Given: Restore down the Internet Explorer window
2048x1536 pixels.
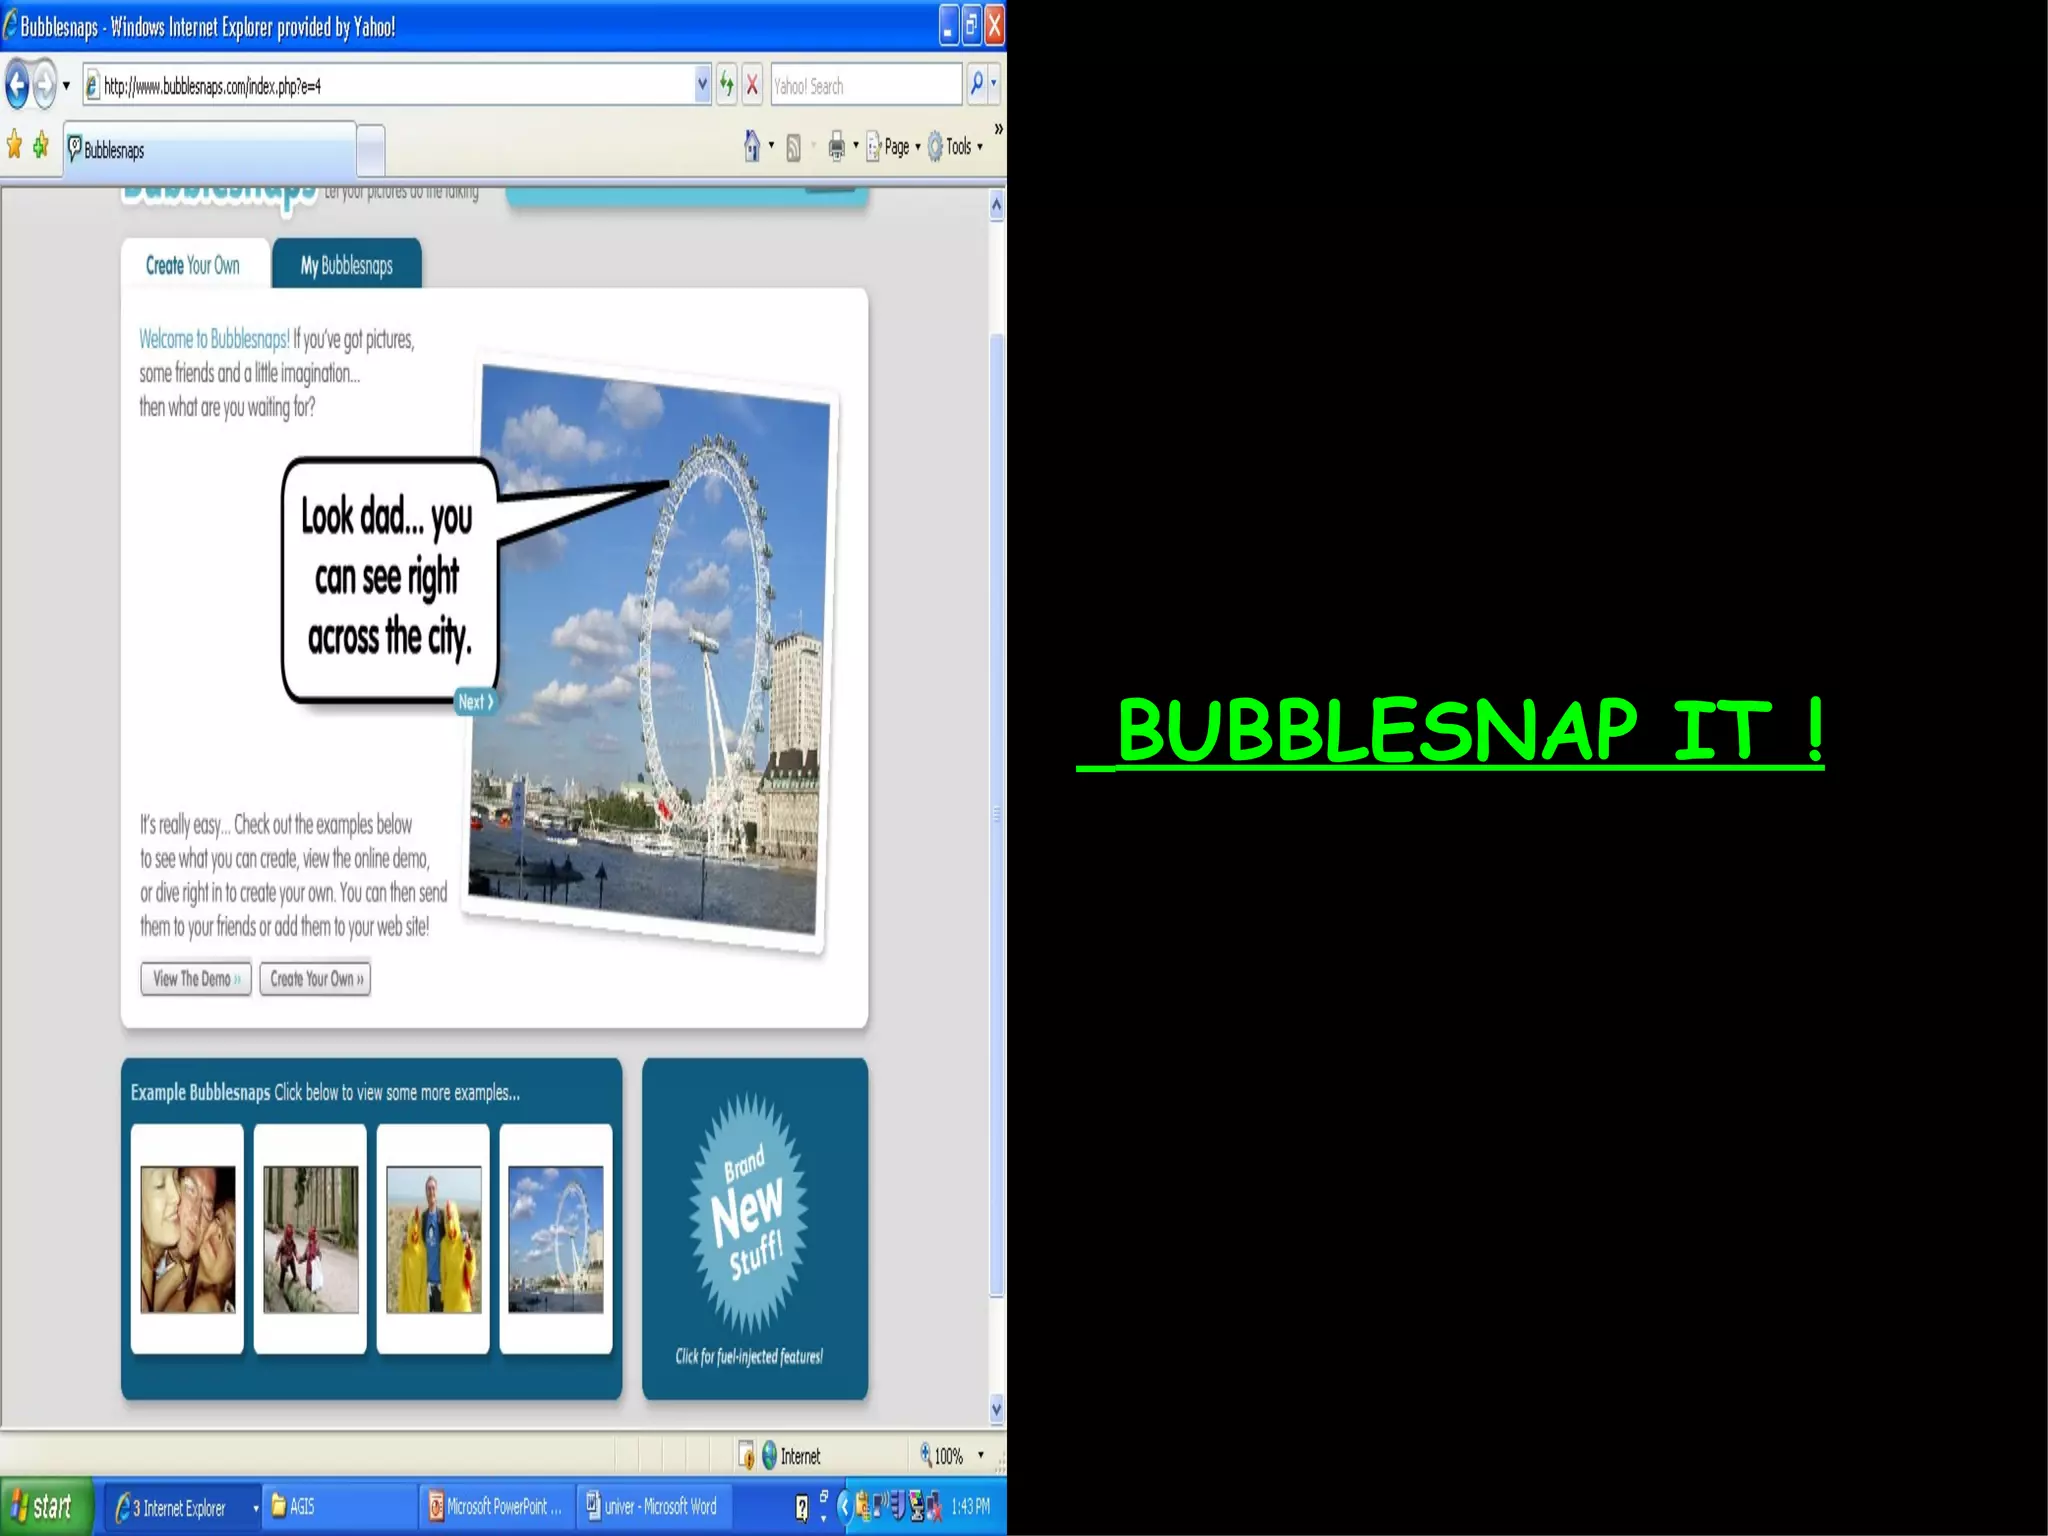Looking at the screenshot, I should coord(971,26).
